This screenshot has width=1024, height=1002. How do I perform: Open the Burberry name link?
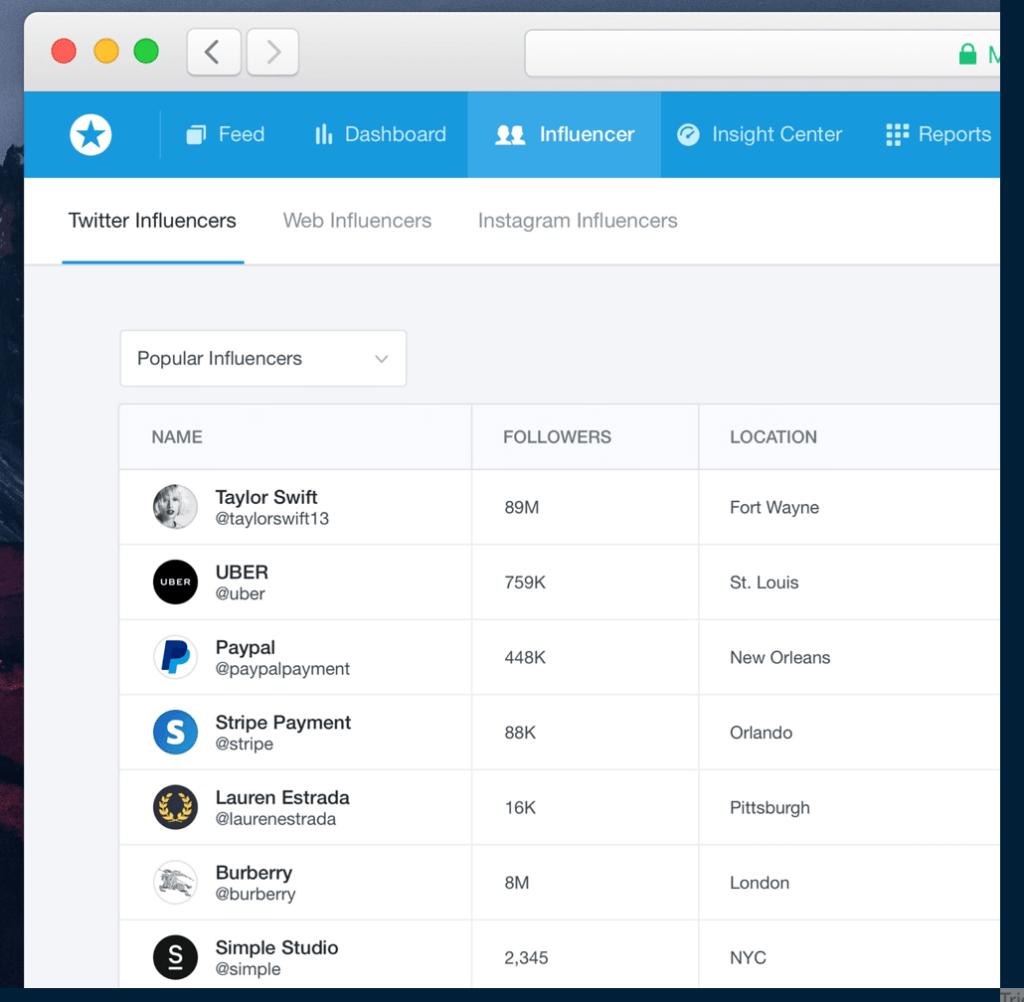coord(254,873)
